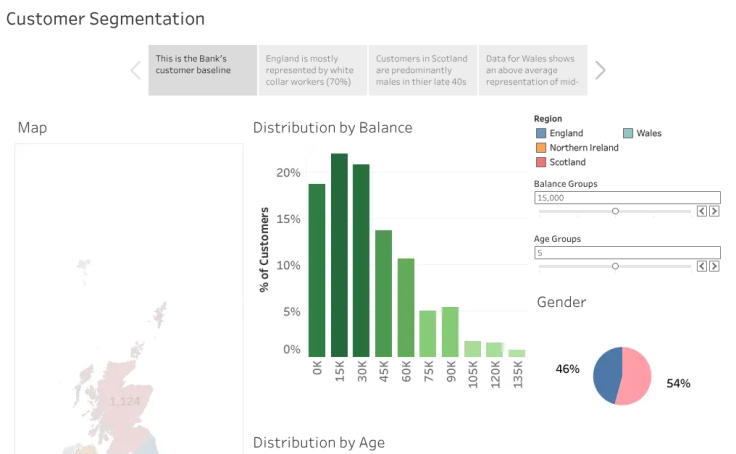
Task: Click the England blue legend swatch
Action: pos(541,133)
